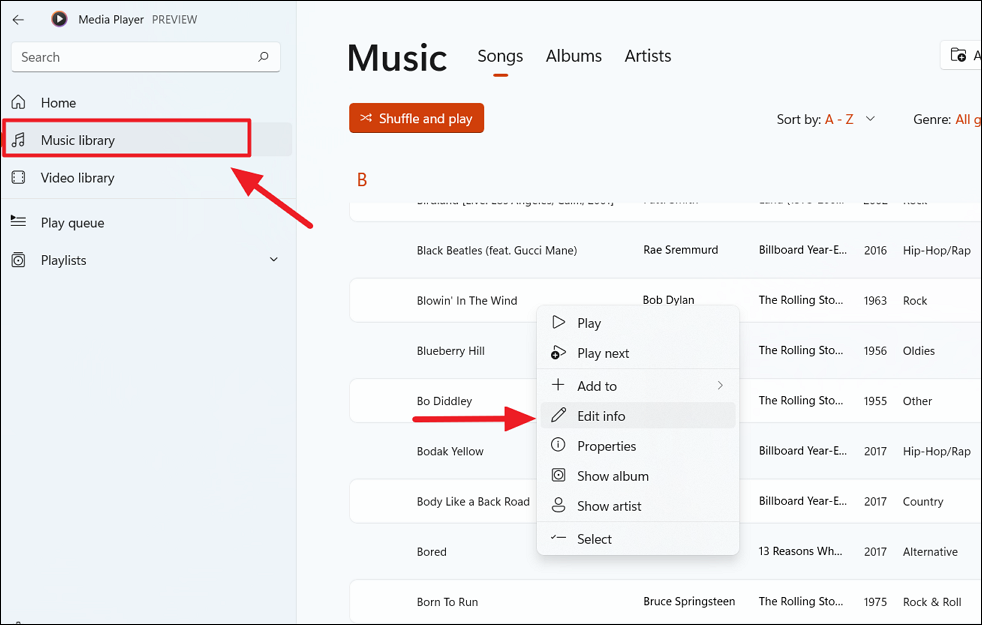Screen dimensions: 982x625
Task: Click Select in the context menu
Action: coord(638,539)
